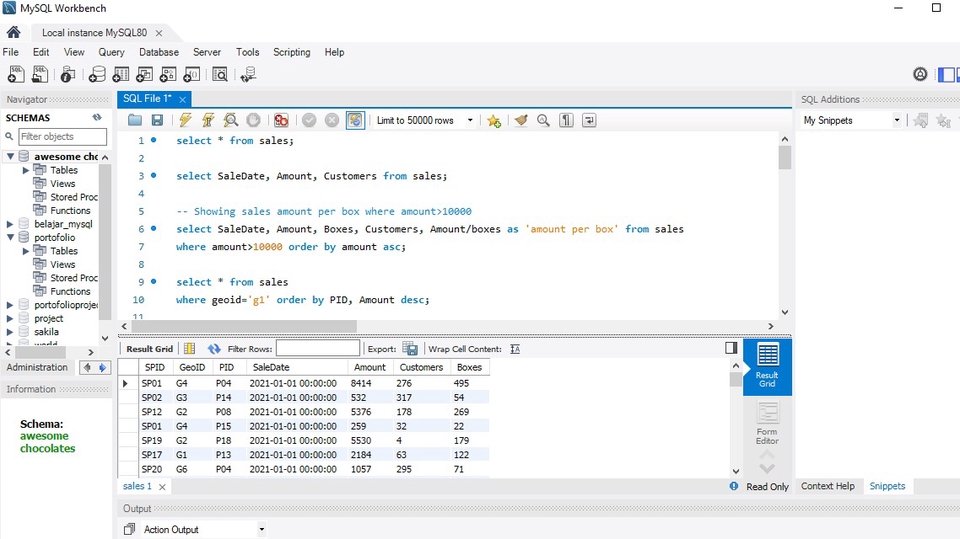Screen dimensions: 960x539
Task: Open the object inspector icon
Action: coord(67,74)
